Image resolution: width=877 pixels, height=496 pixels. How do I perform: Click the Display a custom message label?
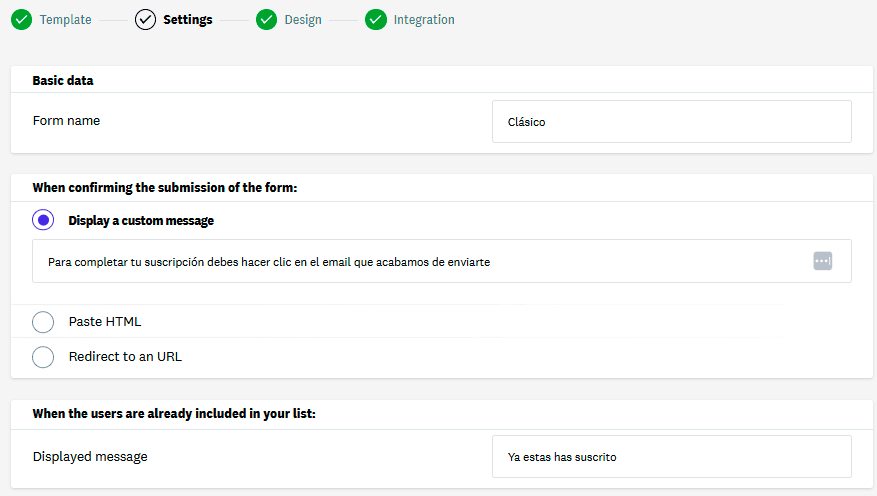coord(141,220)
